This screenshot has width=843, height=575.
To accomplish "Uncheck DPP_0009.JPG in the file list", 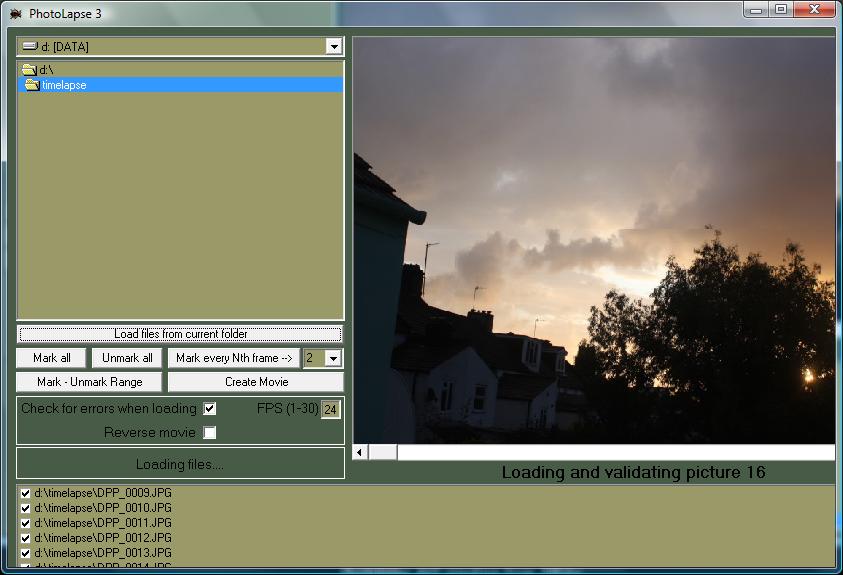I will [x=25, y=493].
